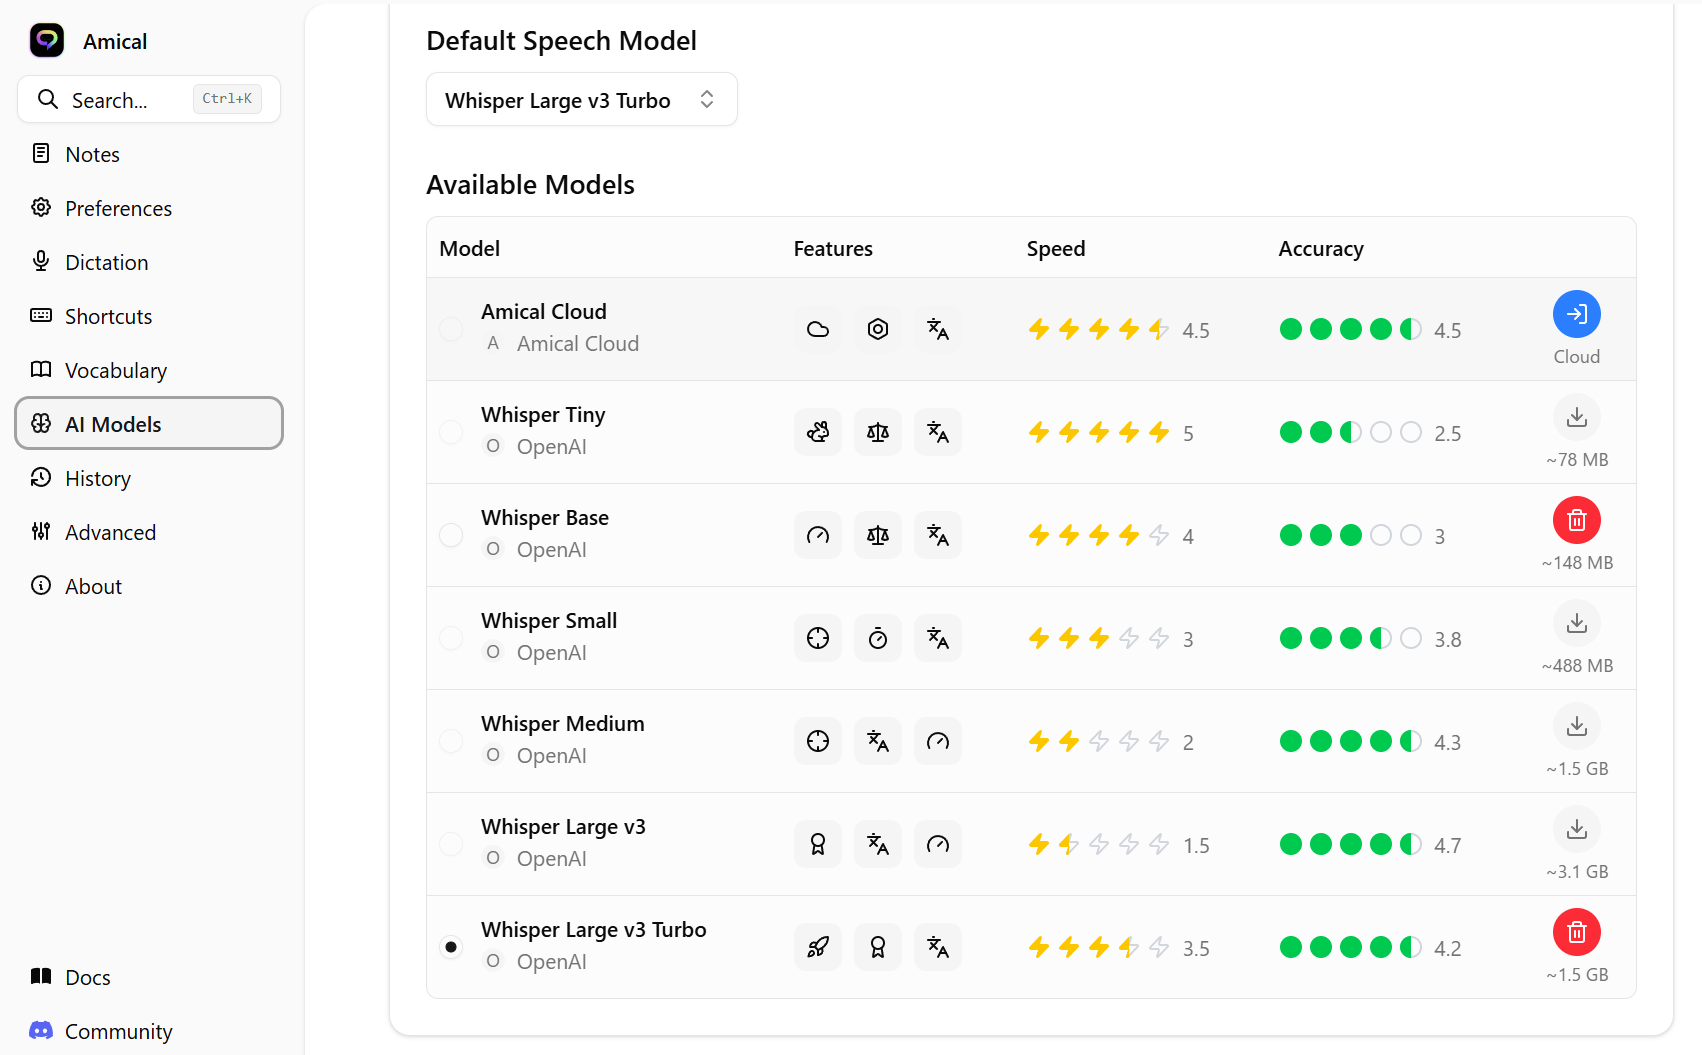The image size is (1702, 1055).
Task: Click the timer icon on Whisper Small row
Action: click(x=878, y=638)
